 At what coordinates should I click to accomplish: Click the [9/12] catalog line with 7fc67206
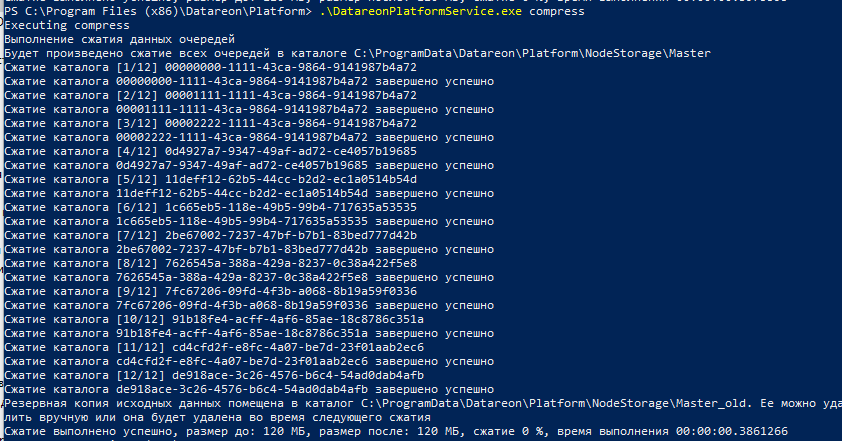click(210, 291)
